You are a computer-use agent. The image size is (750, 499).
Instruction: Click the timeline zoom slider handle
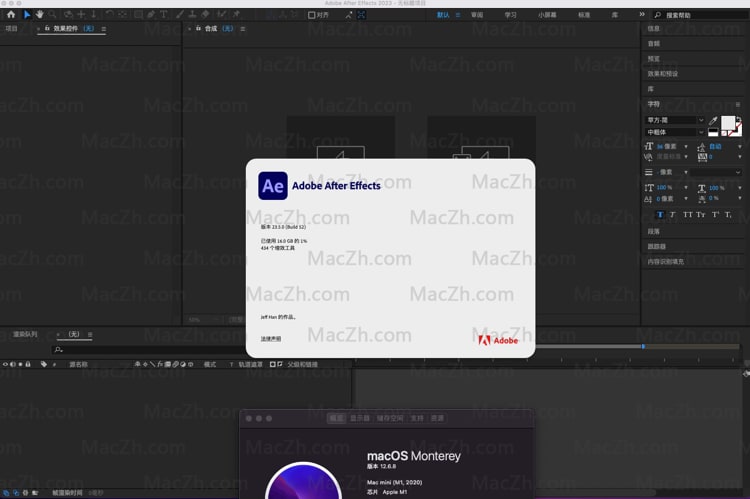click(643, 346)
